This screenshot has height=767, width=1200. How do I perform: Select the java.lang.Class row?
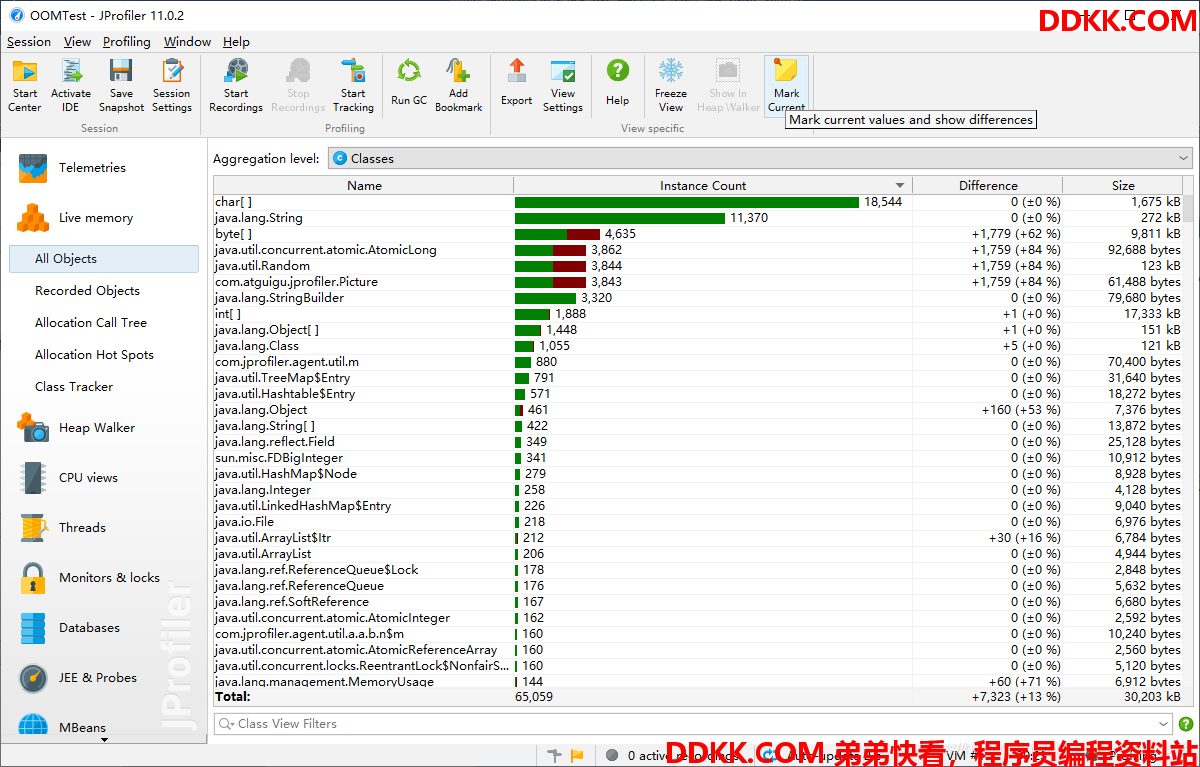coord(698,346)
